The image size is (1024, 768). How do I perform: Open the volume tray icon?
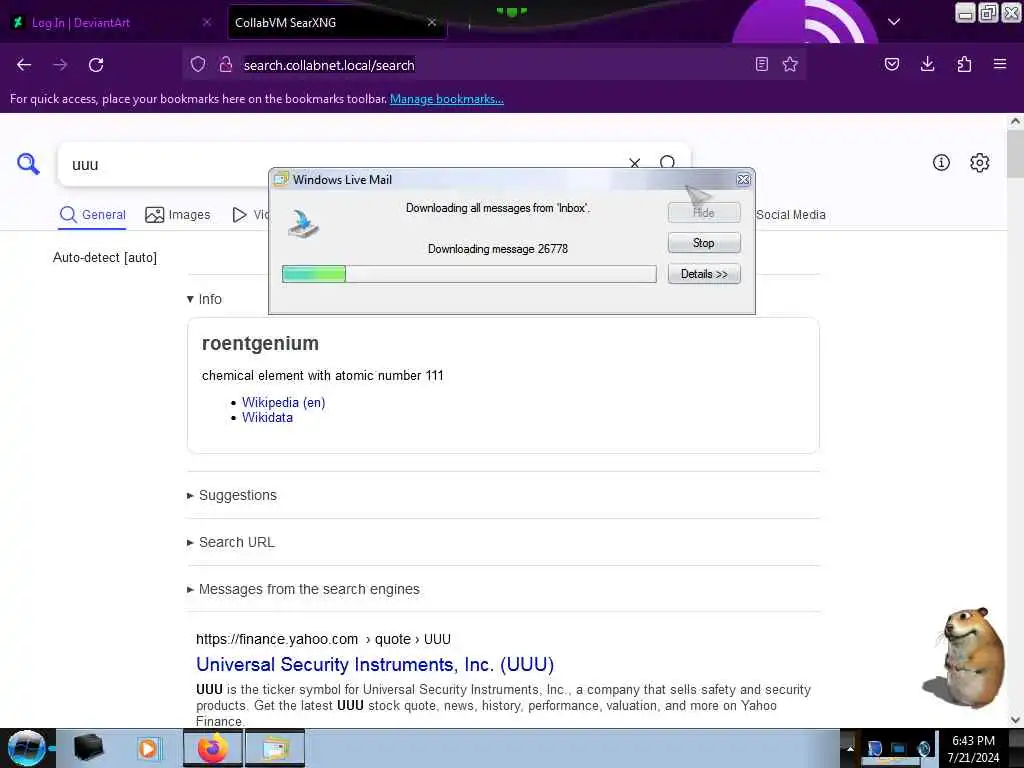click(923, 749)
